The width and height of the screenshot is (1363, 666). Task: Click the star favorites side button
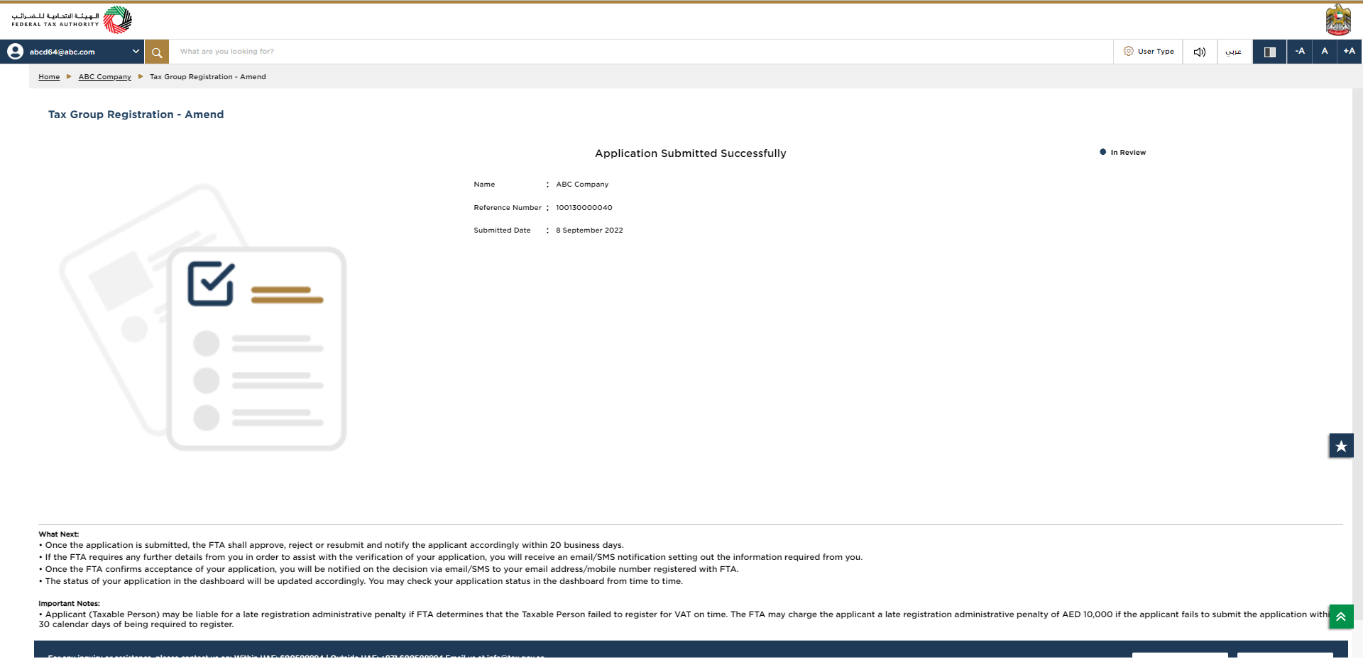(x=1341, y=446)
